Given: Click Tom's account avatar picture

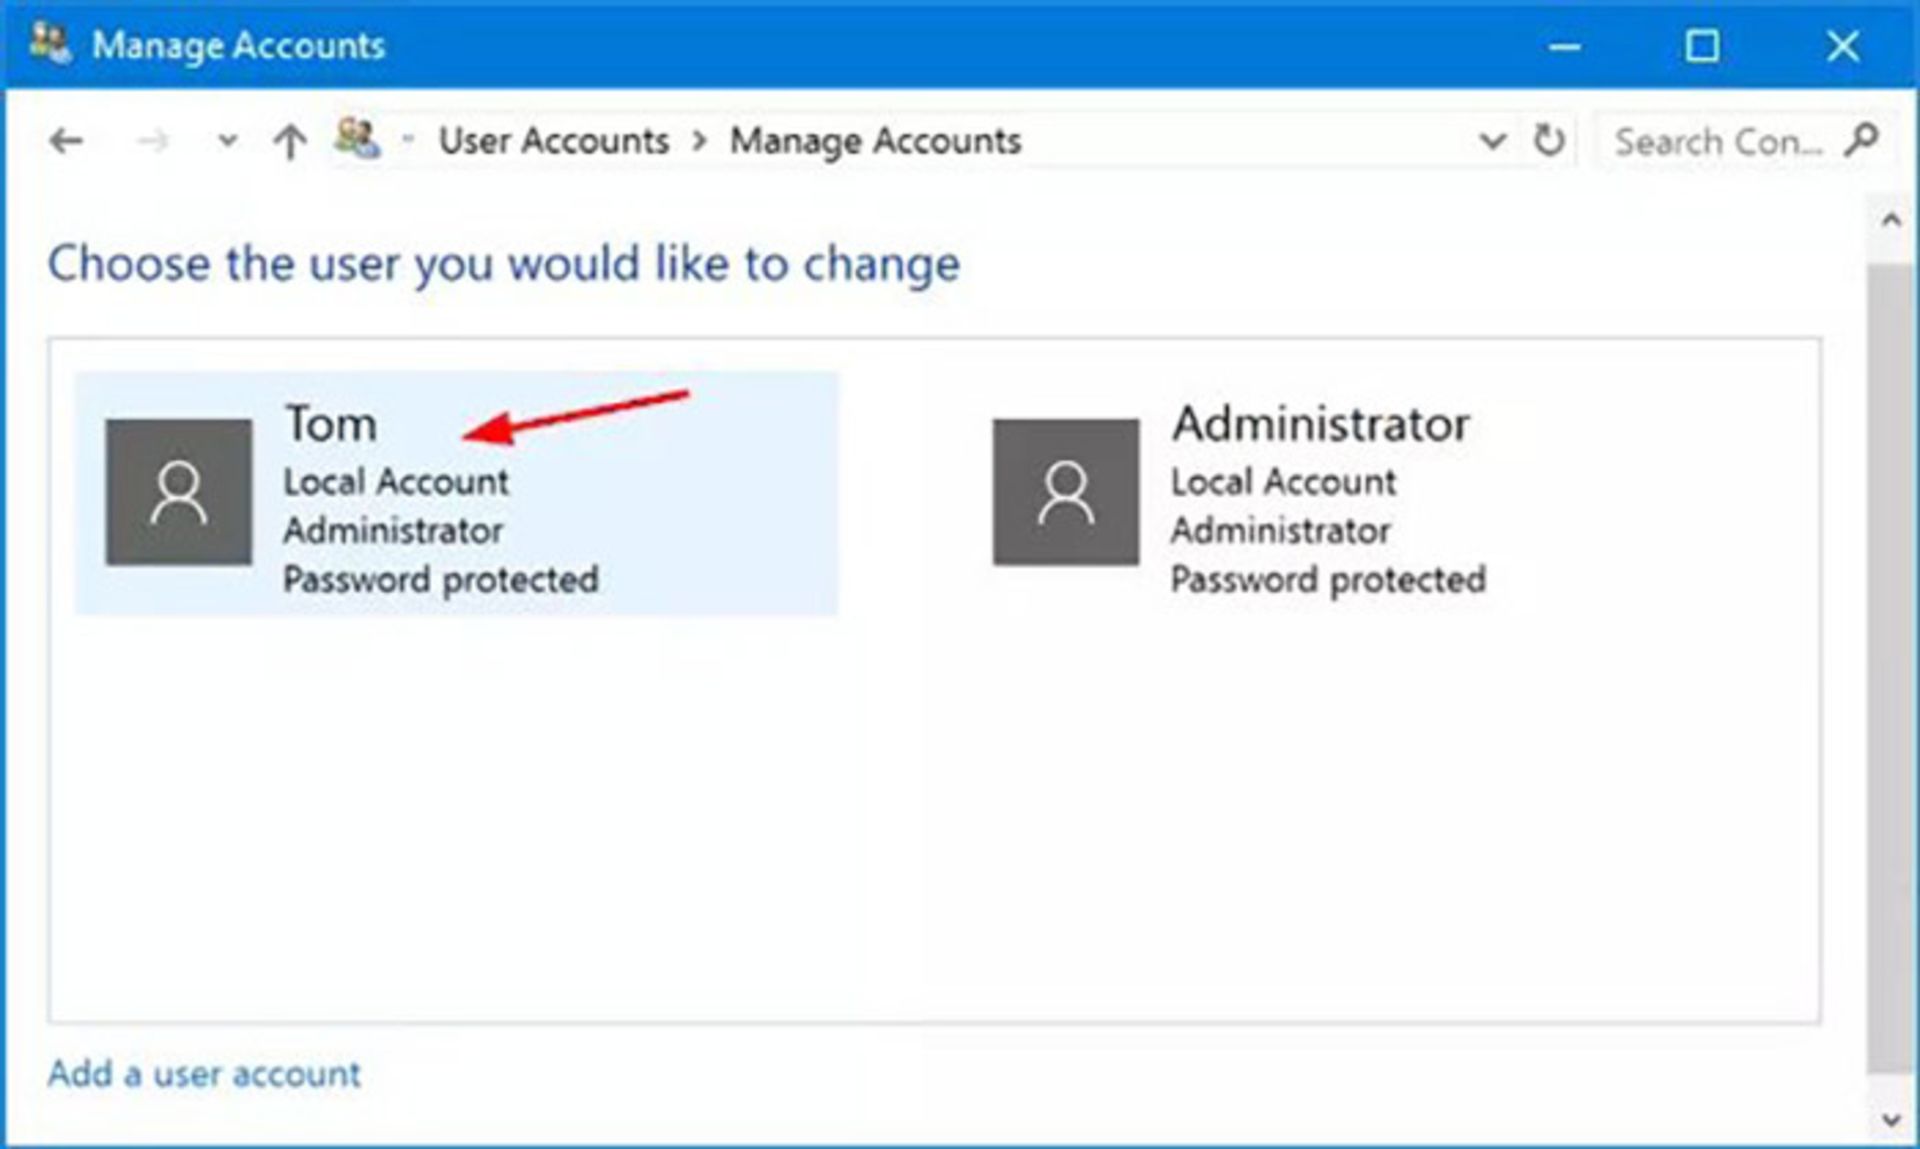Looking at the screenshot, I should pyautogui.click(x=179, y=492).
